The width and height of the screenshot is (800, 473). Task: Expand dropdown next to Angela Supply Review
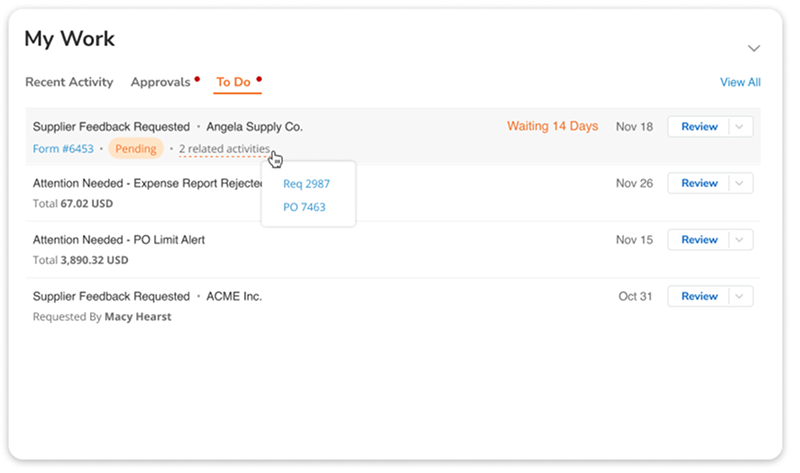tap(740, 127)
